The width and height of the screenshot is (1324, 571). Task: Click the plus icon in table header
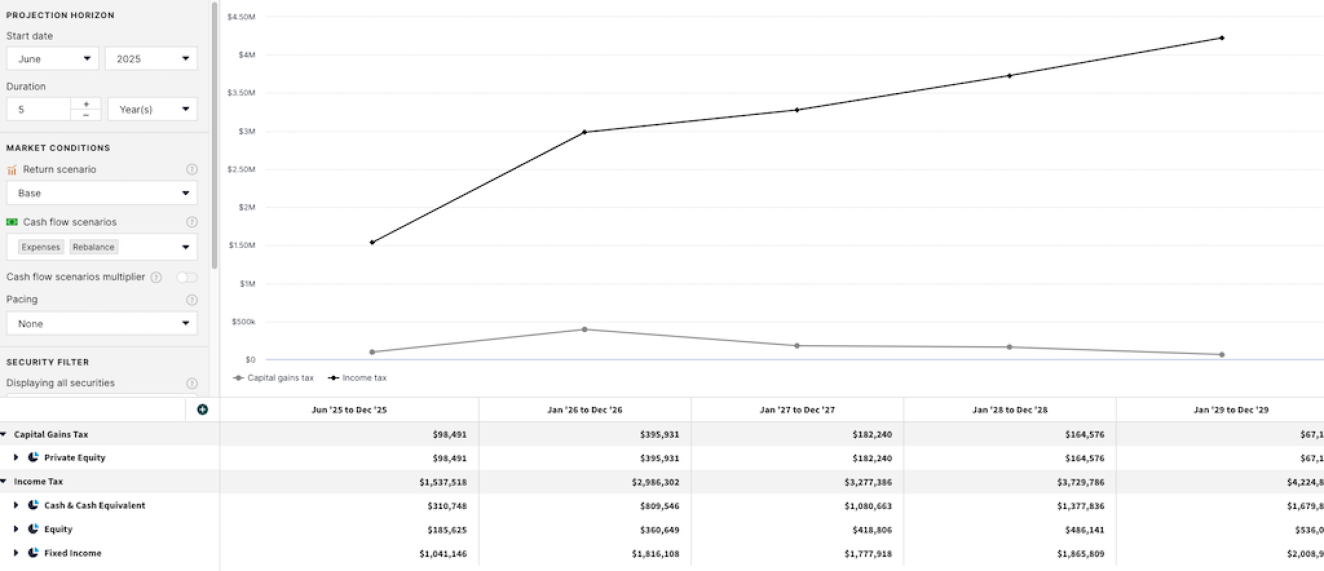(x=203, y=410)
